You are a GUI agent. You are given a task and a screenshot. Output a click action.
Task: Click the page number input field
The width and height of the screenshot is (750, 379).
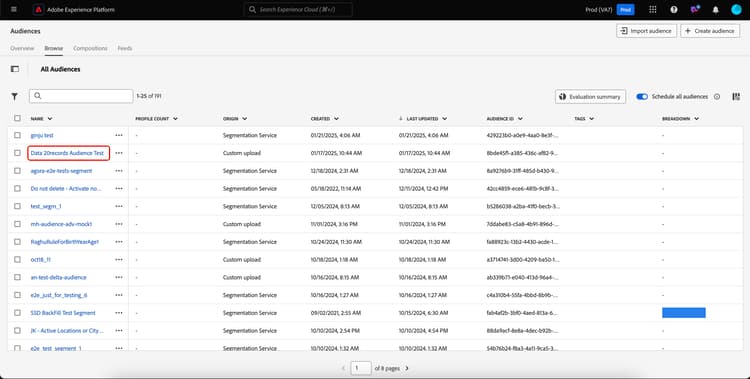361,368
